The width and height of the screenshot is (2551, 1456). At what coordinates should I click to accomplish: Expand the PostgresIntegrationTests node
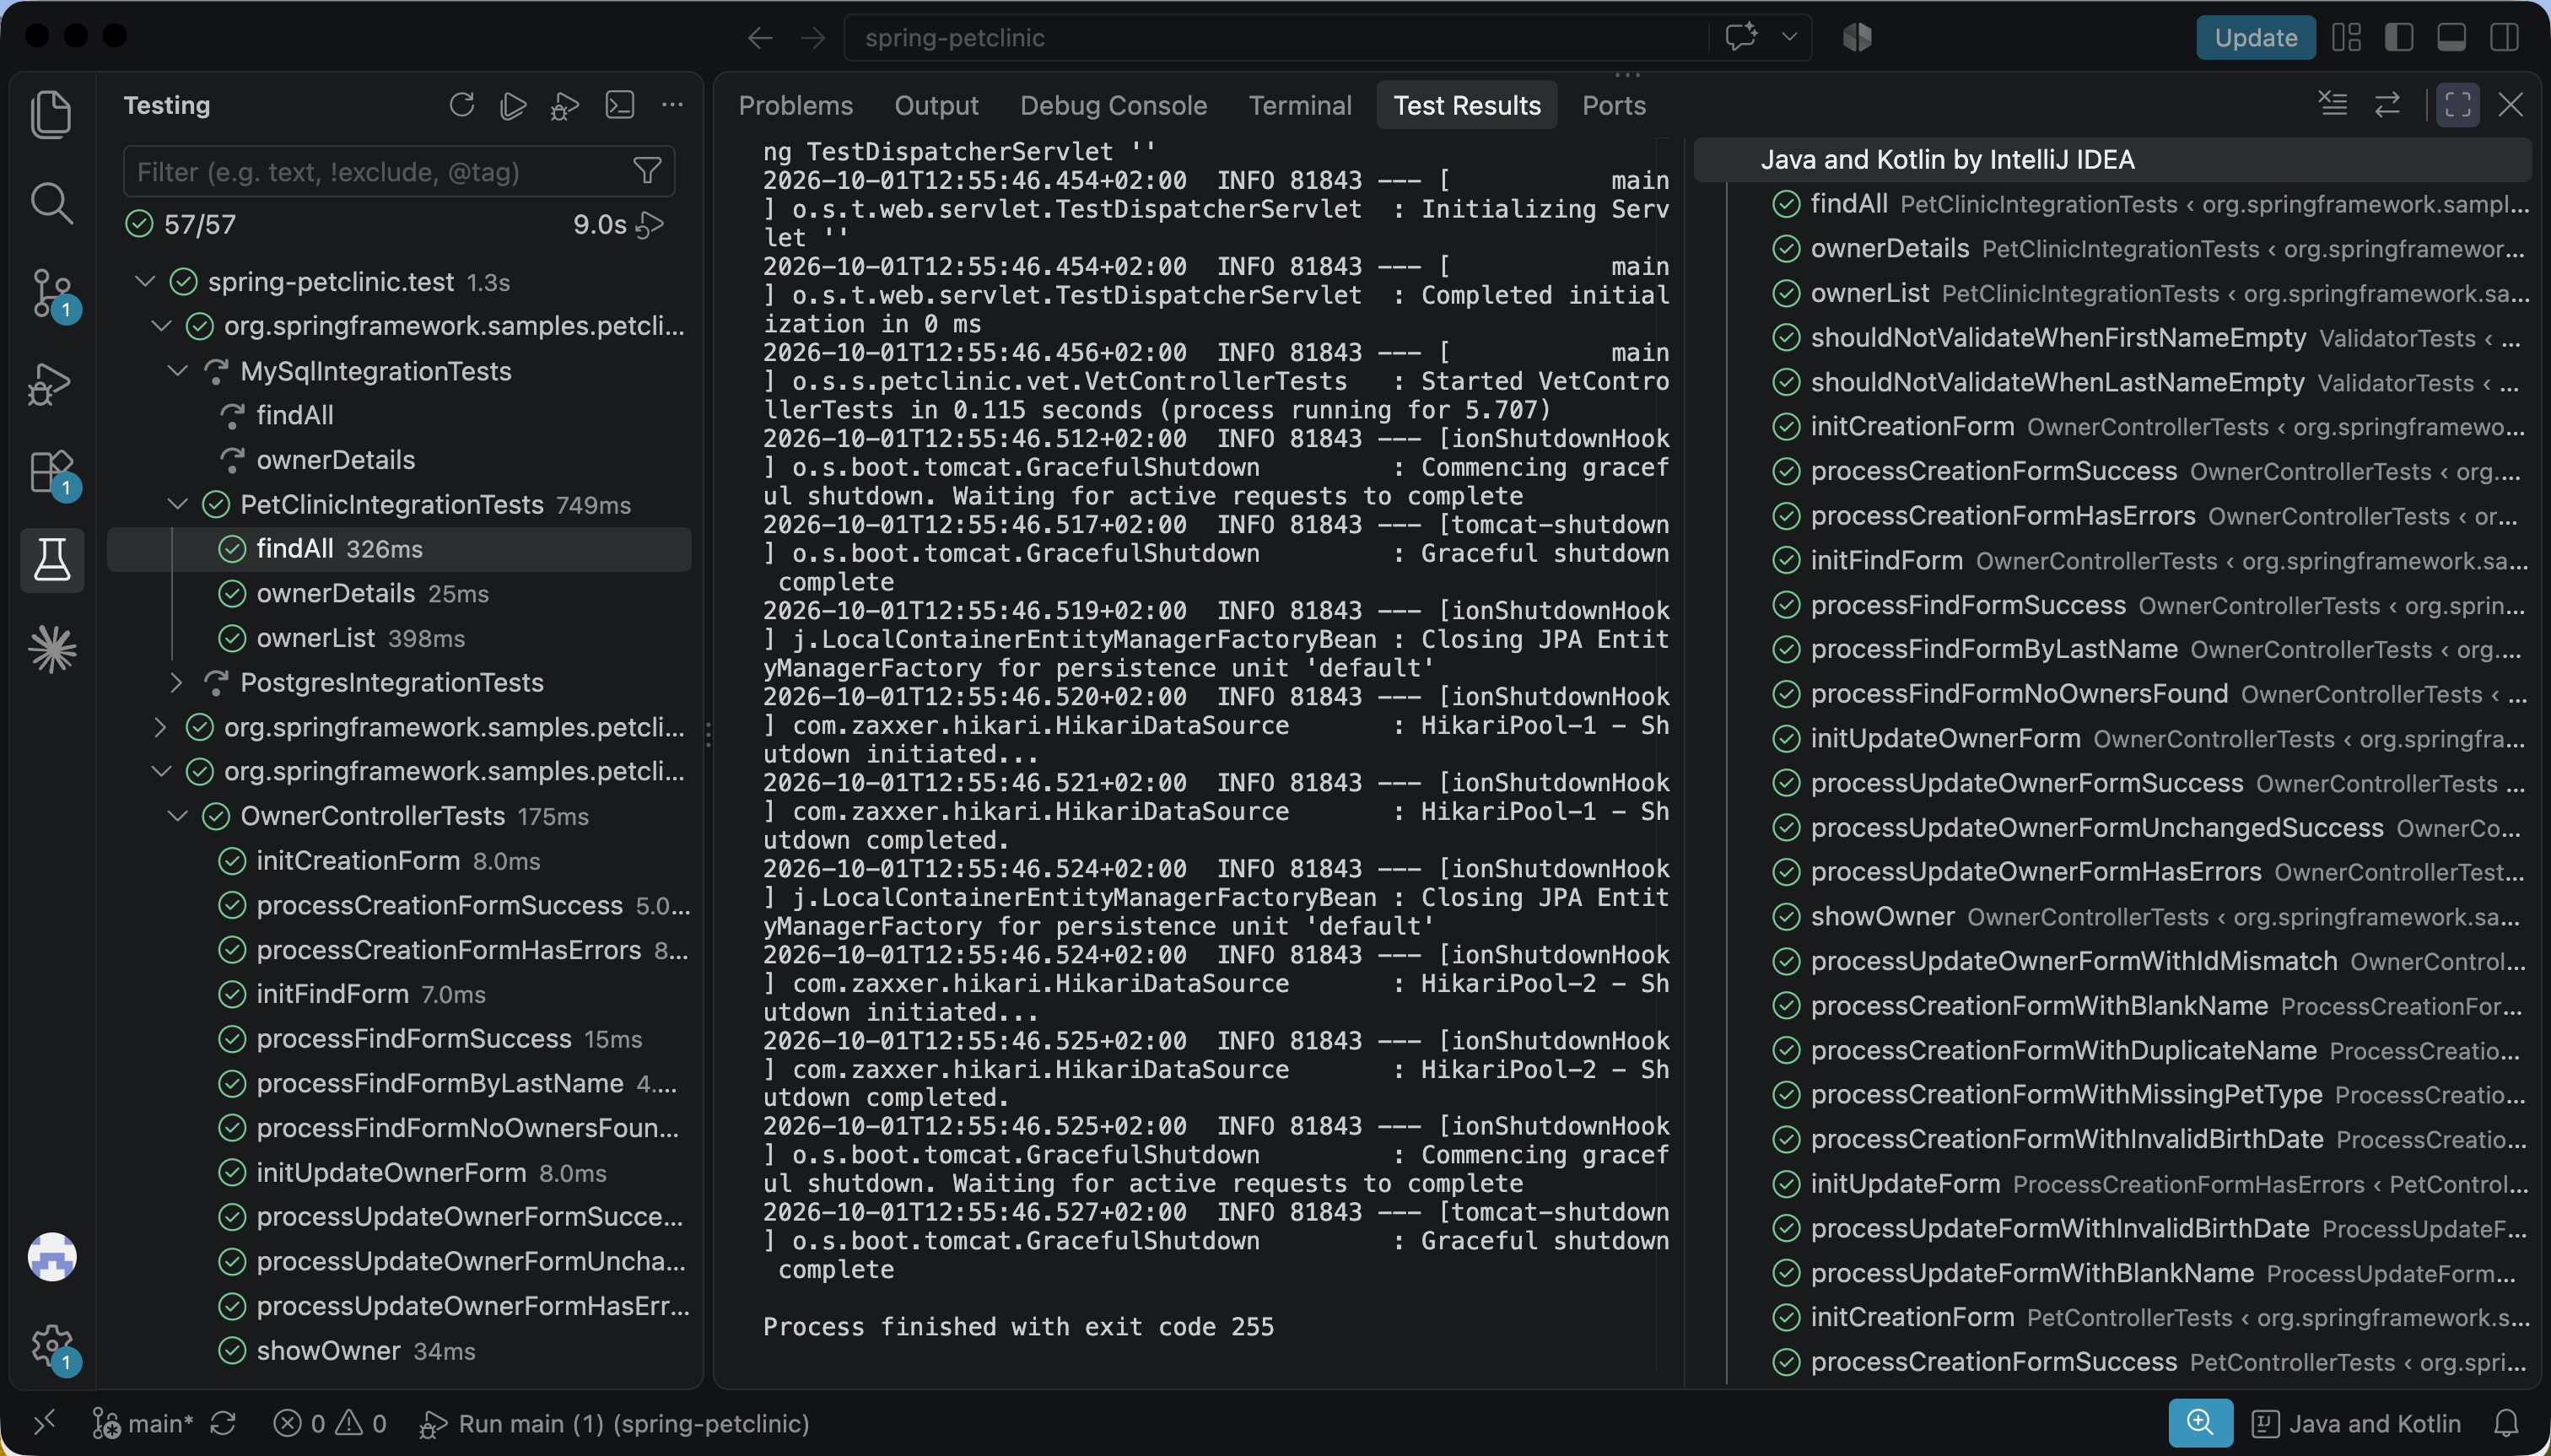click(x=177, y=682)
